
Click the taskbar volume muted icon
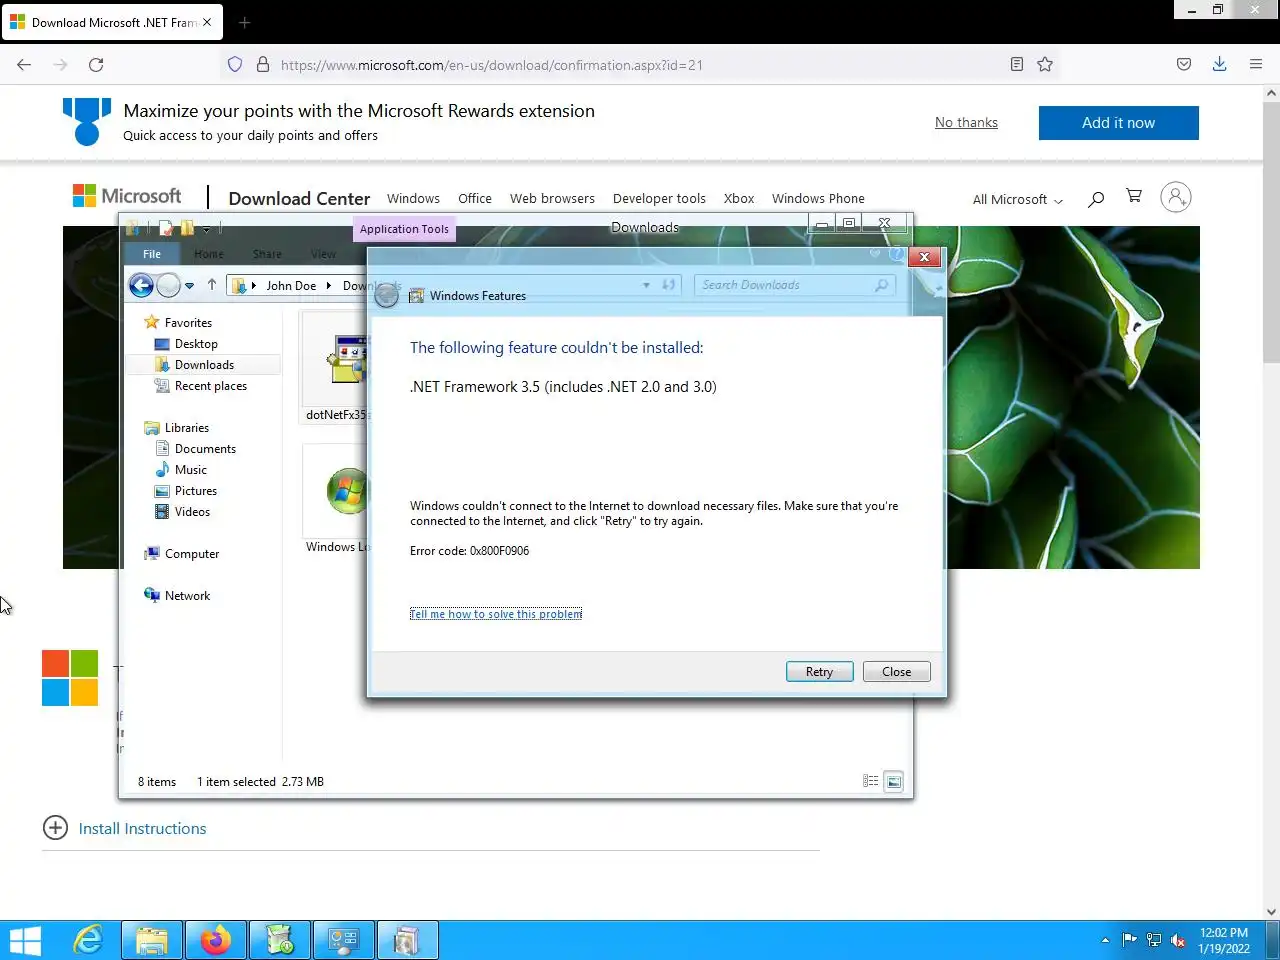click(1178, 940)
